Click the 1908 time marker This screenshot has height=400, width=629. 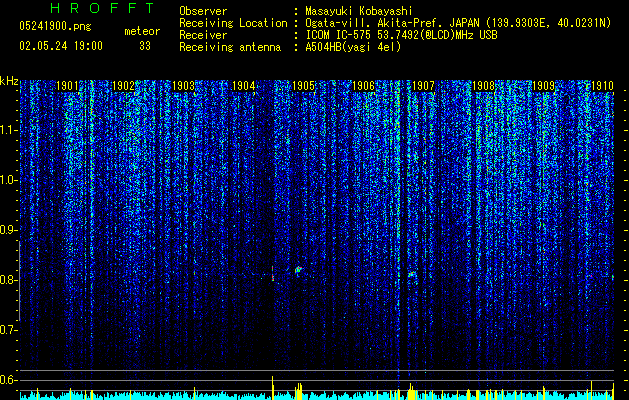coord(483,86)
